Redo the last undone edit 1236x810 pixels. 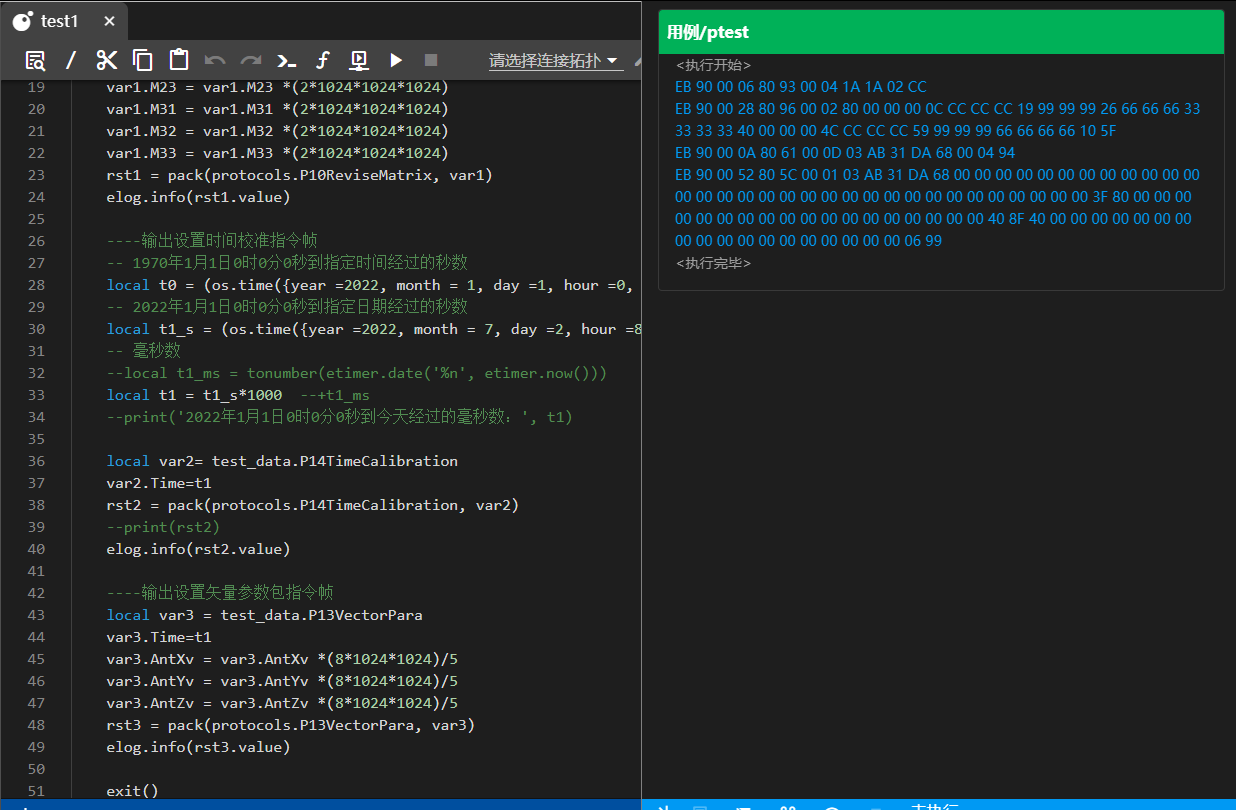[x=251, y=60]
